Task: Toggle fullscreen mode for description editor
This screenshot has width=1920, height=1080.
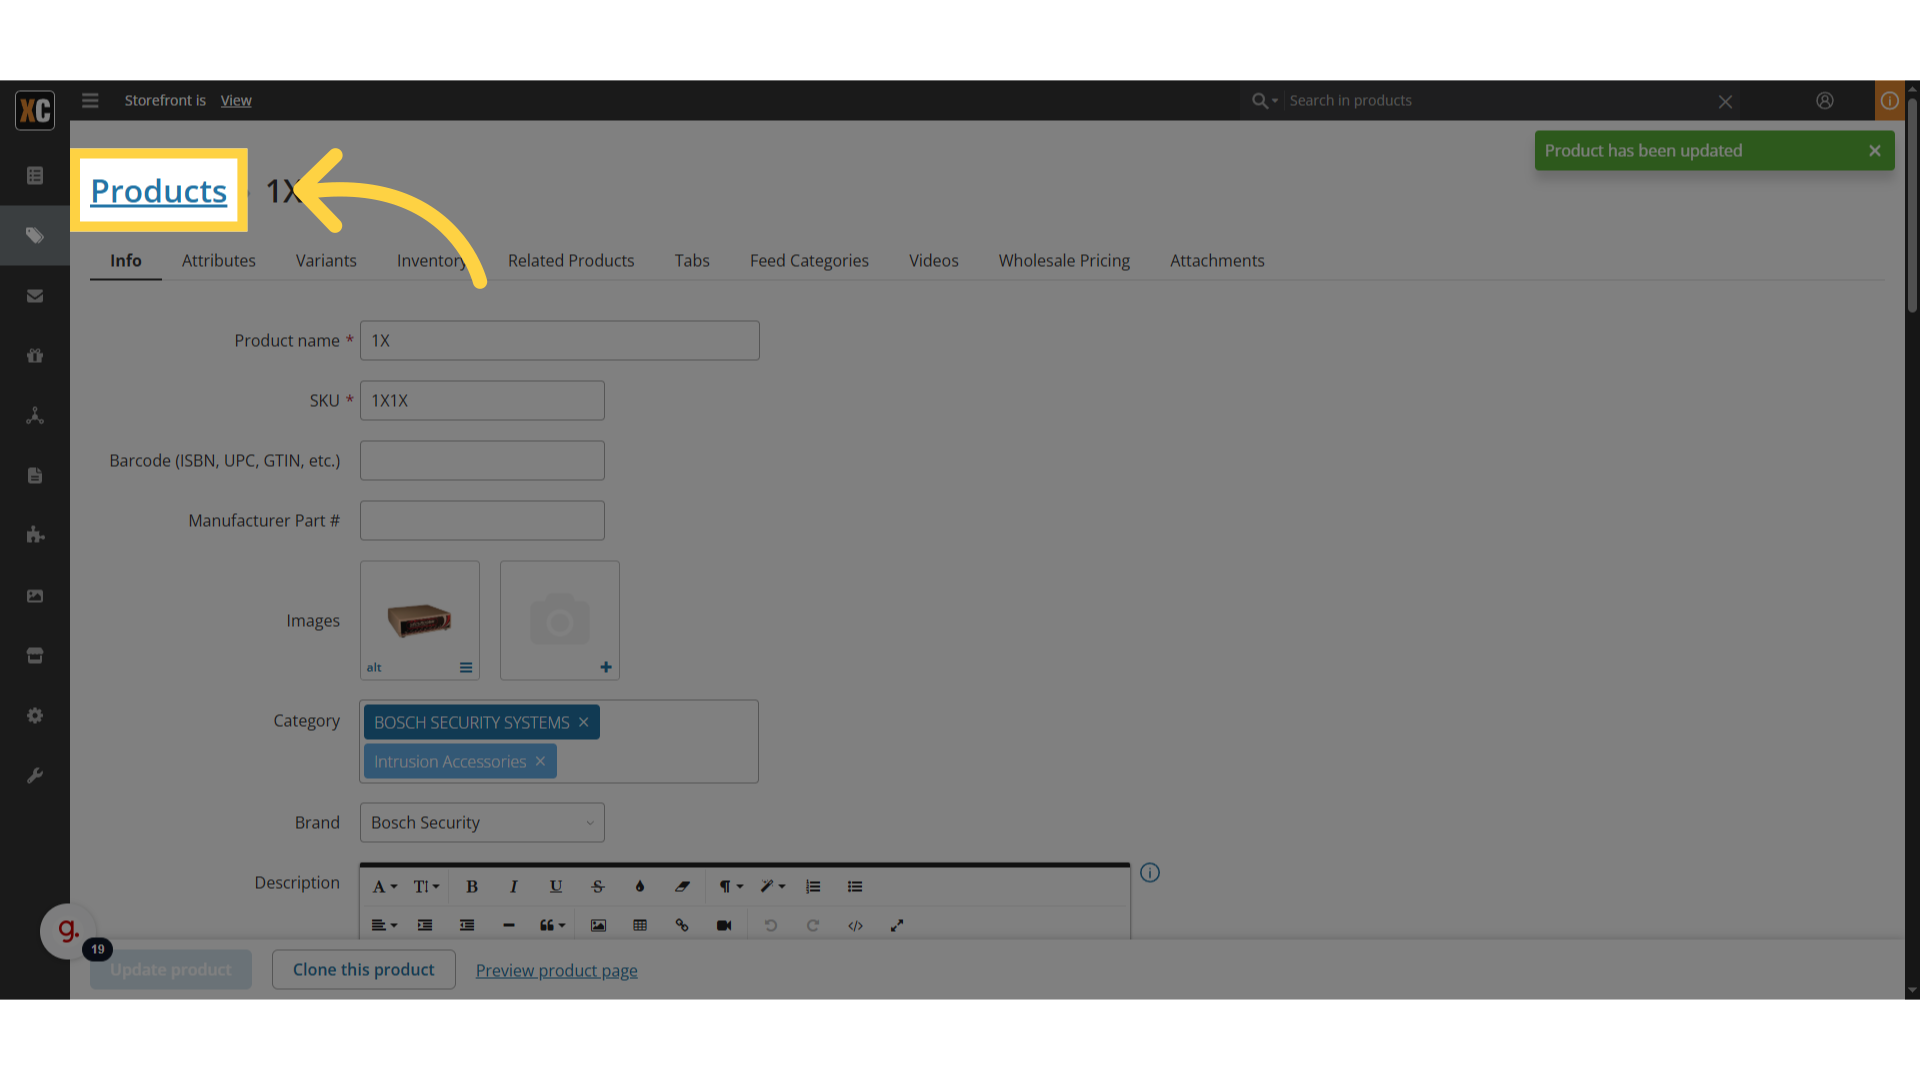Action: [x=897, y=925]
